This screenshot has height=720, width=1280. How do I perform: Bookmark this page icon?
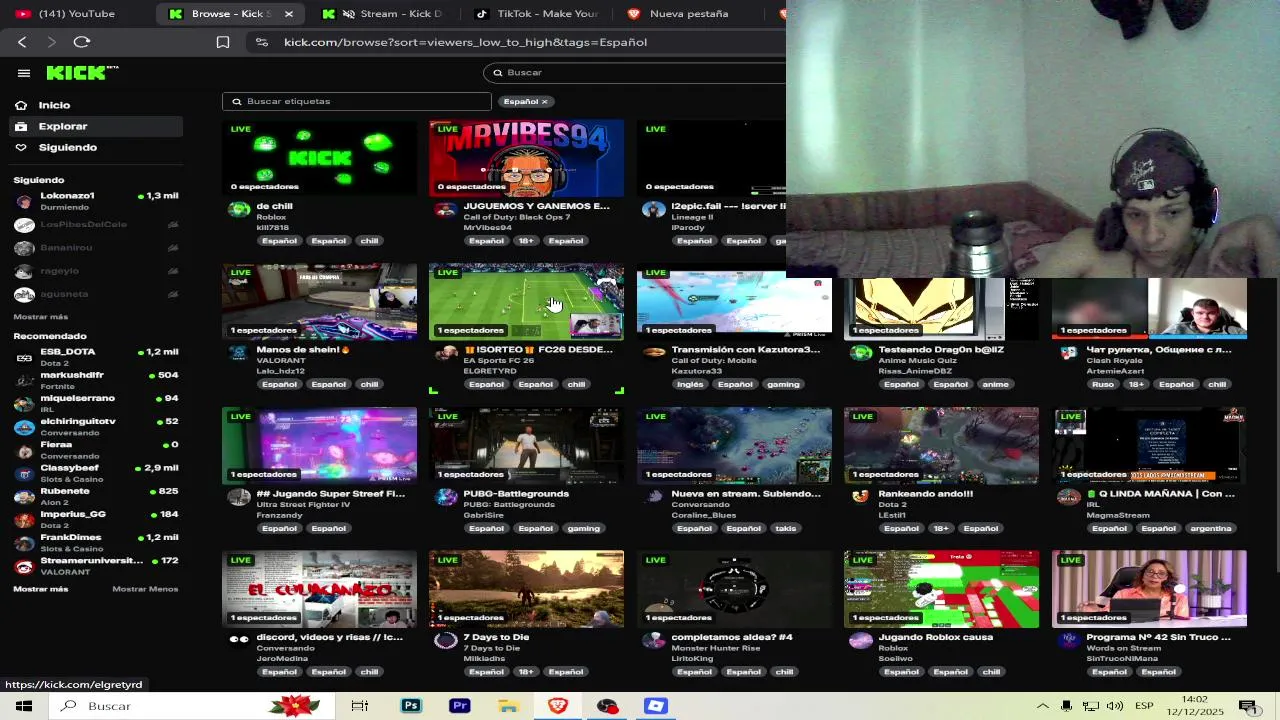223,42
